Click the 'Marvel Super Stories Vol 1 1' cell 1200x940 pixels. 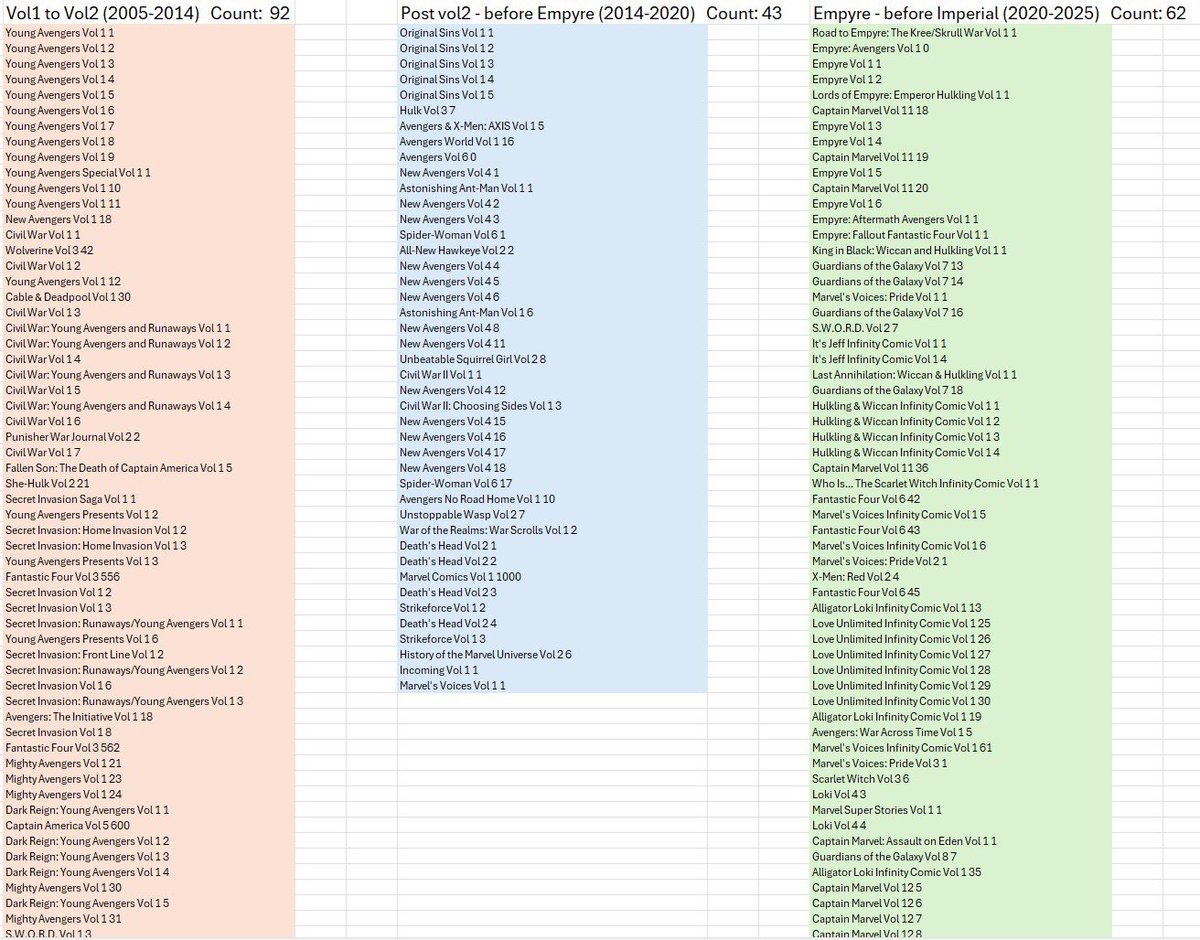pos(877,810)
